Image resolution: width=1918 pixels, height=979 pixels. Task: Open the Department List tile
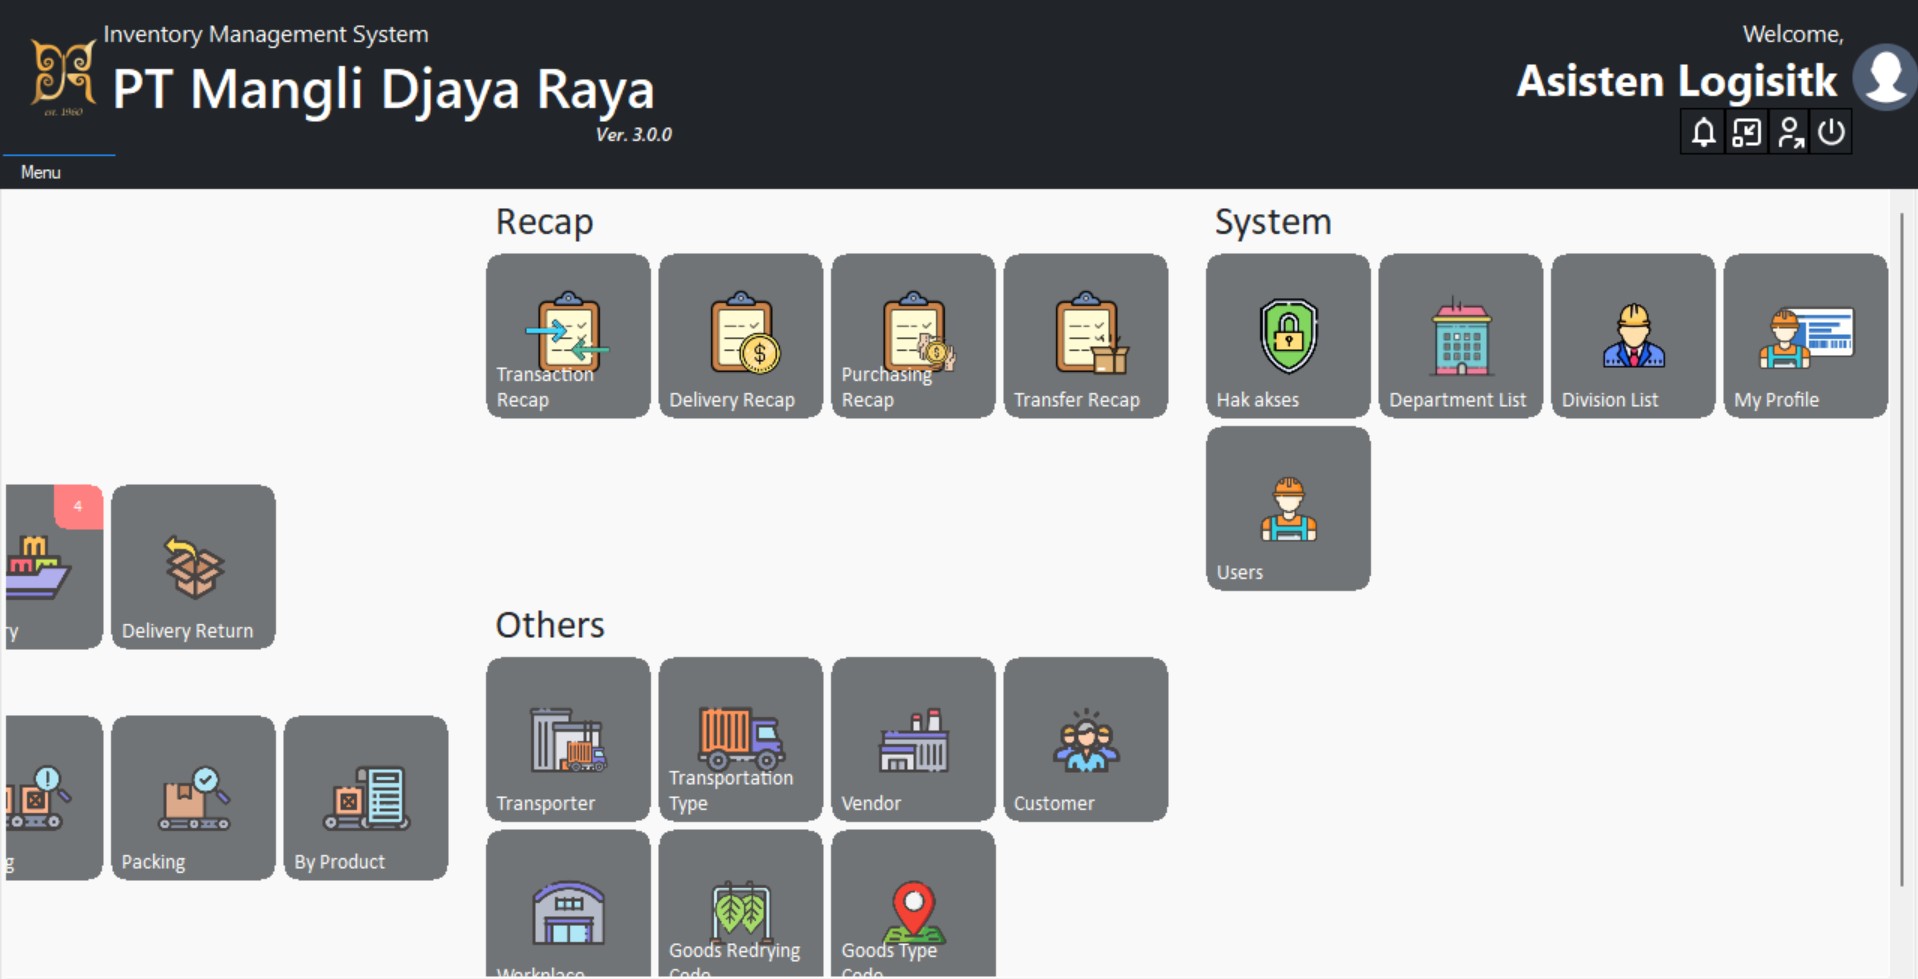(x=1461, y=335)
